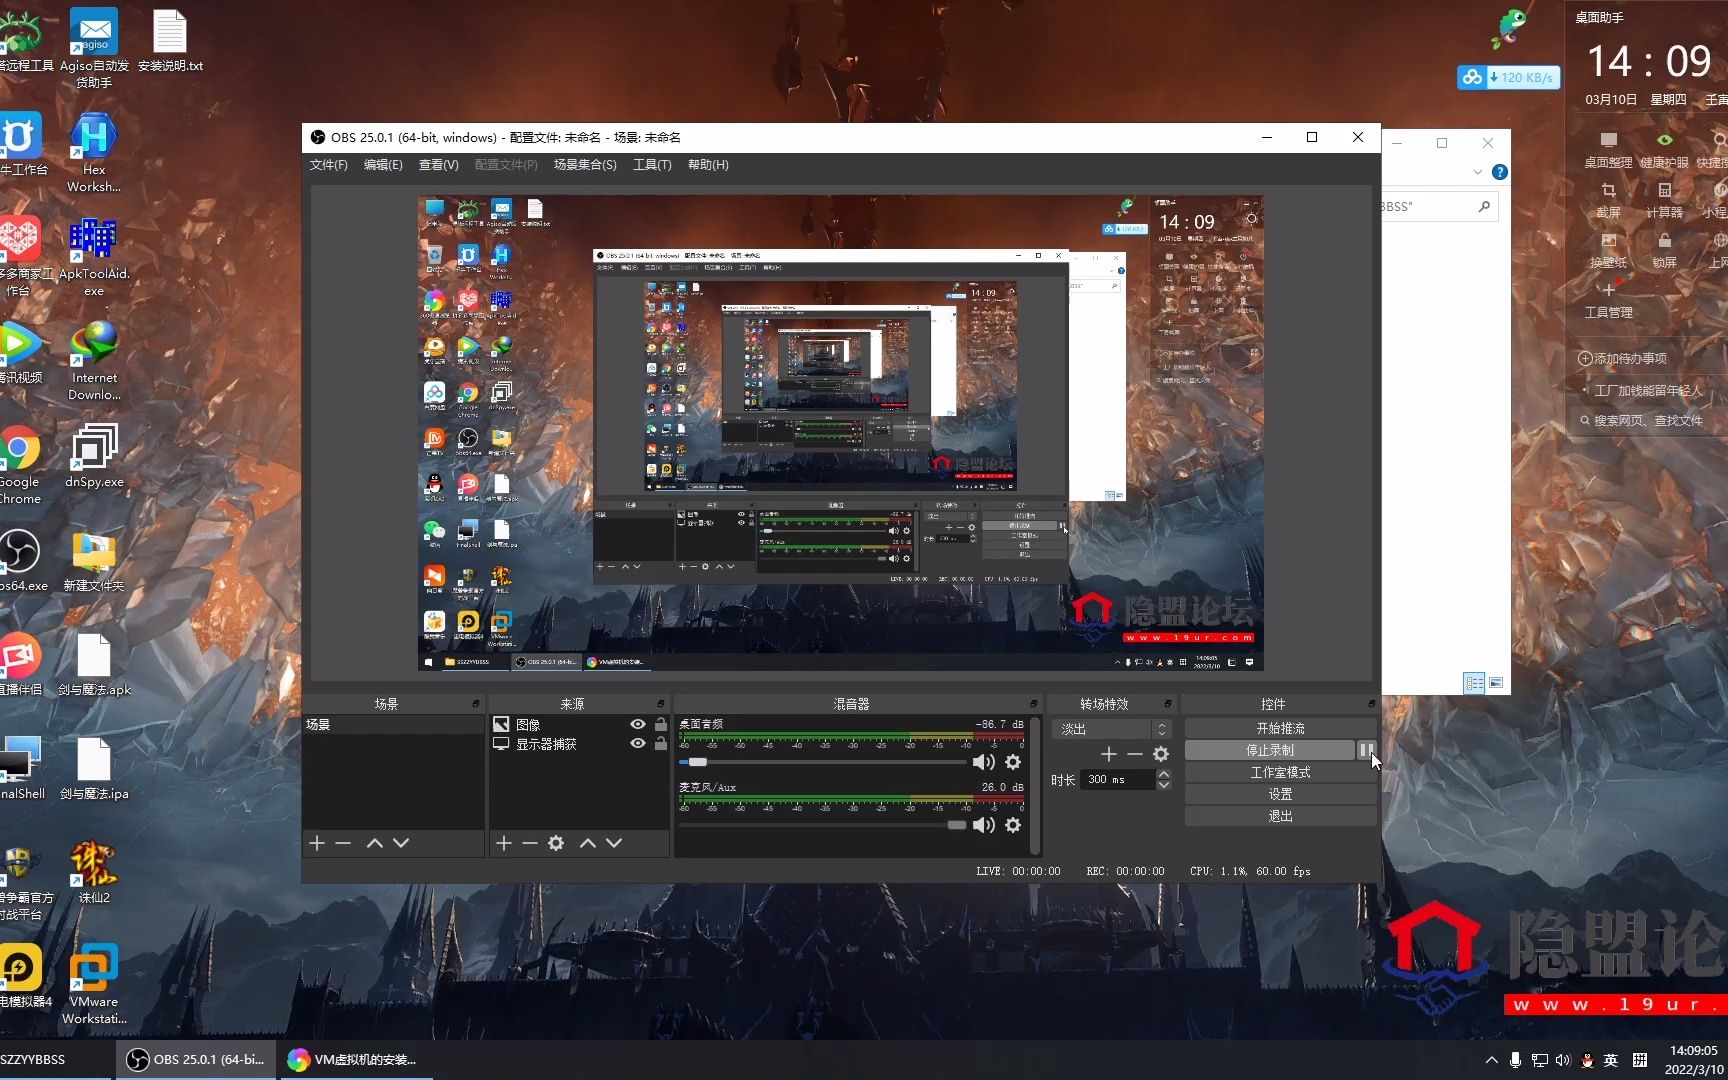Viewport: 1728px width, 1080px height.
Task: Pop out the 来源 dock panel
Action: click(x=661, y=704)
